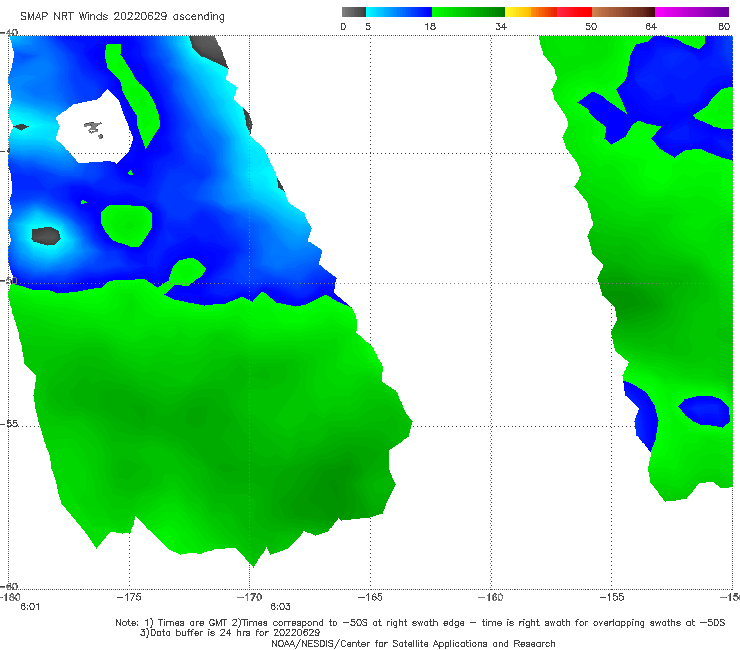740x650 pixels.
Task: Click the longitude label "-170"
Action: pyautogui.click(x=250, y=597)
